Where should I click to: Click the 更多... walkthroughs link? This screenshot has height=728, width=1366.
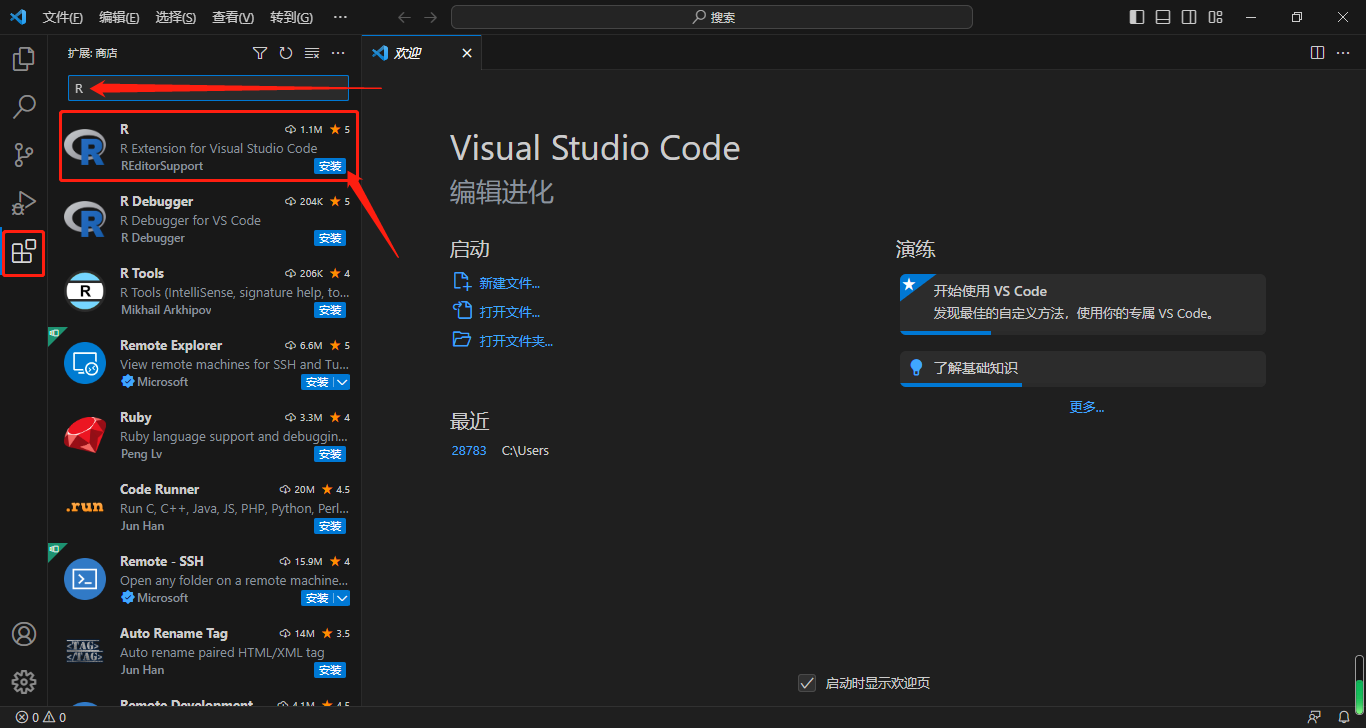point(1087,407)
